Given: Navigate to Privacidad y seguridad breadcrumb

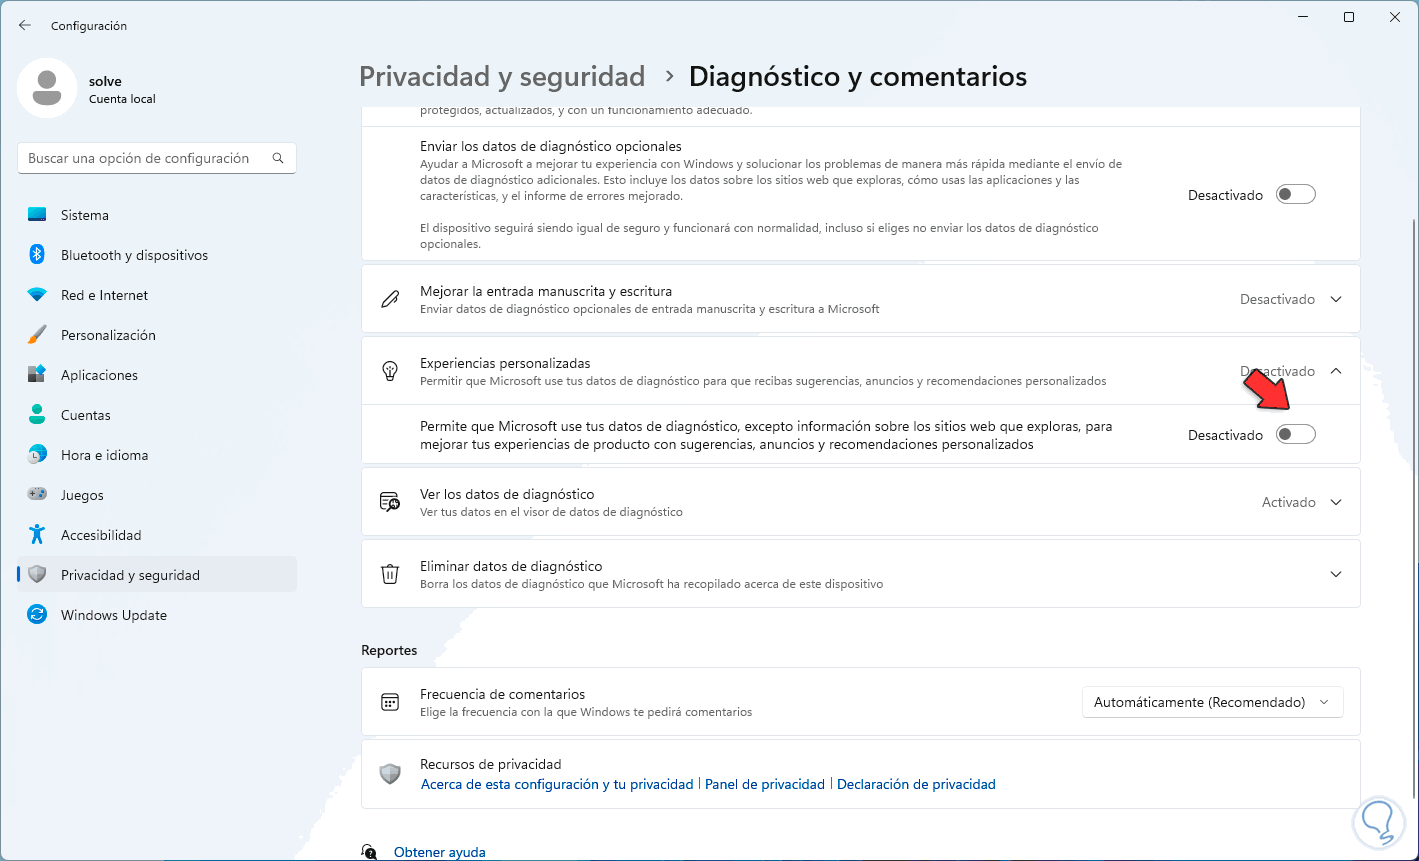Looking at the screenshot, I should coord(502,76).
